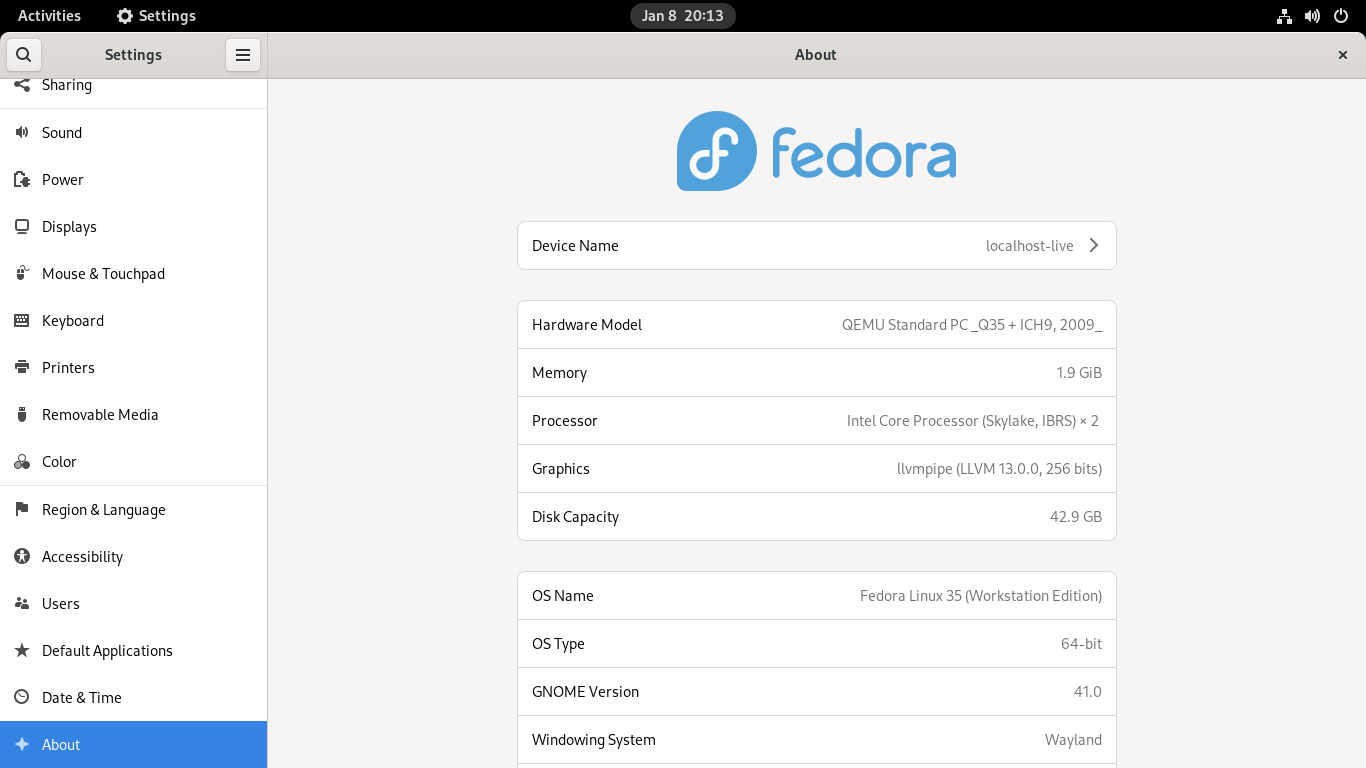
Task: Click the llvmpipe graphics value
Action: pyautogui.click(x=999, y=469)
